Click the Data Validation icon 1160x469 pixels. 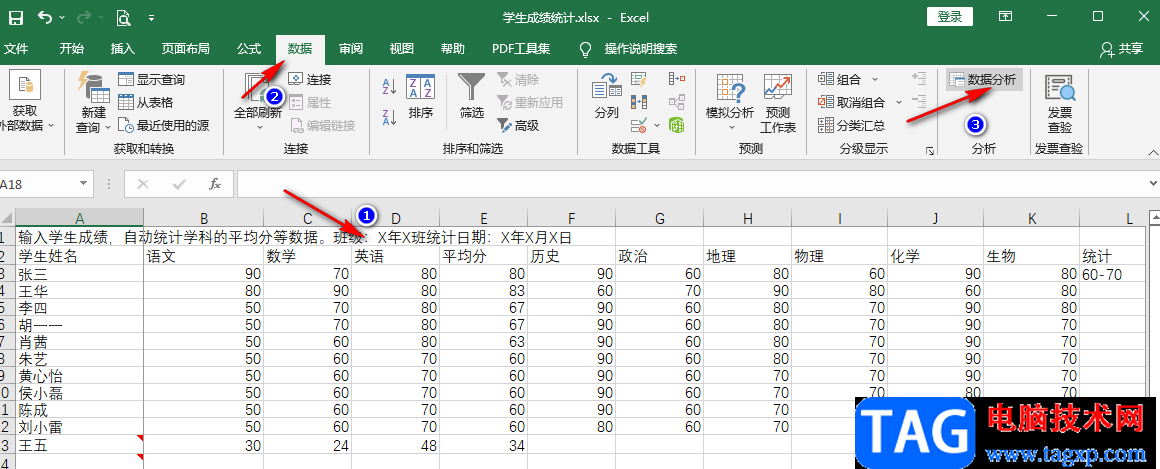(x=638, y=126)
